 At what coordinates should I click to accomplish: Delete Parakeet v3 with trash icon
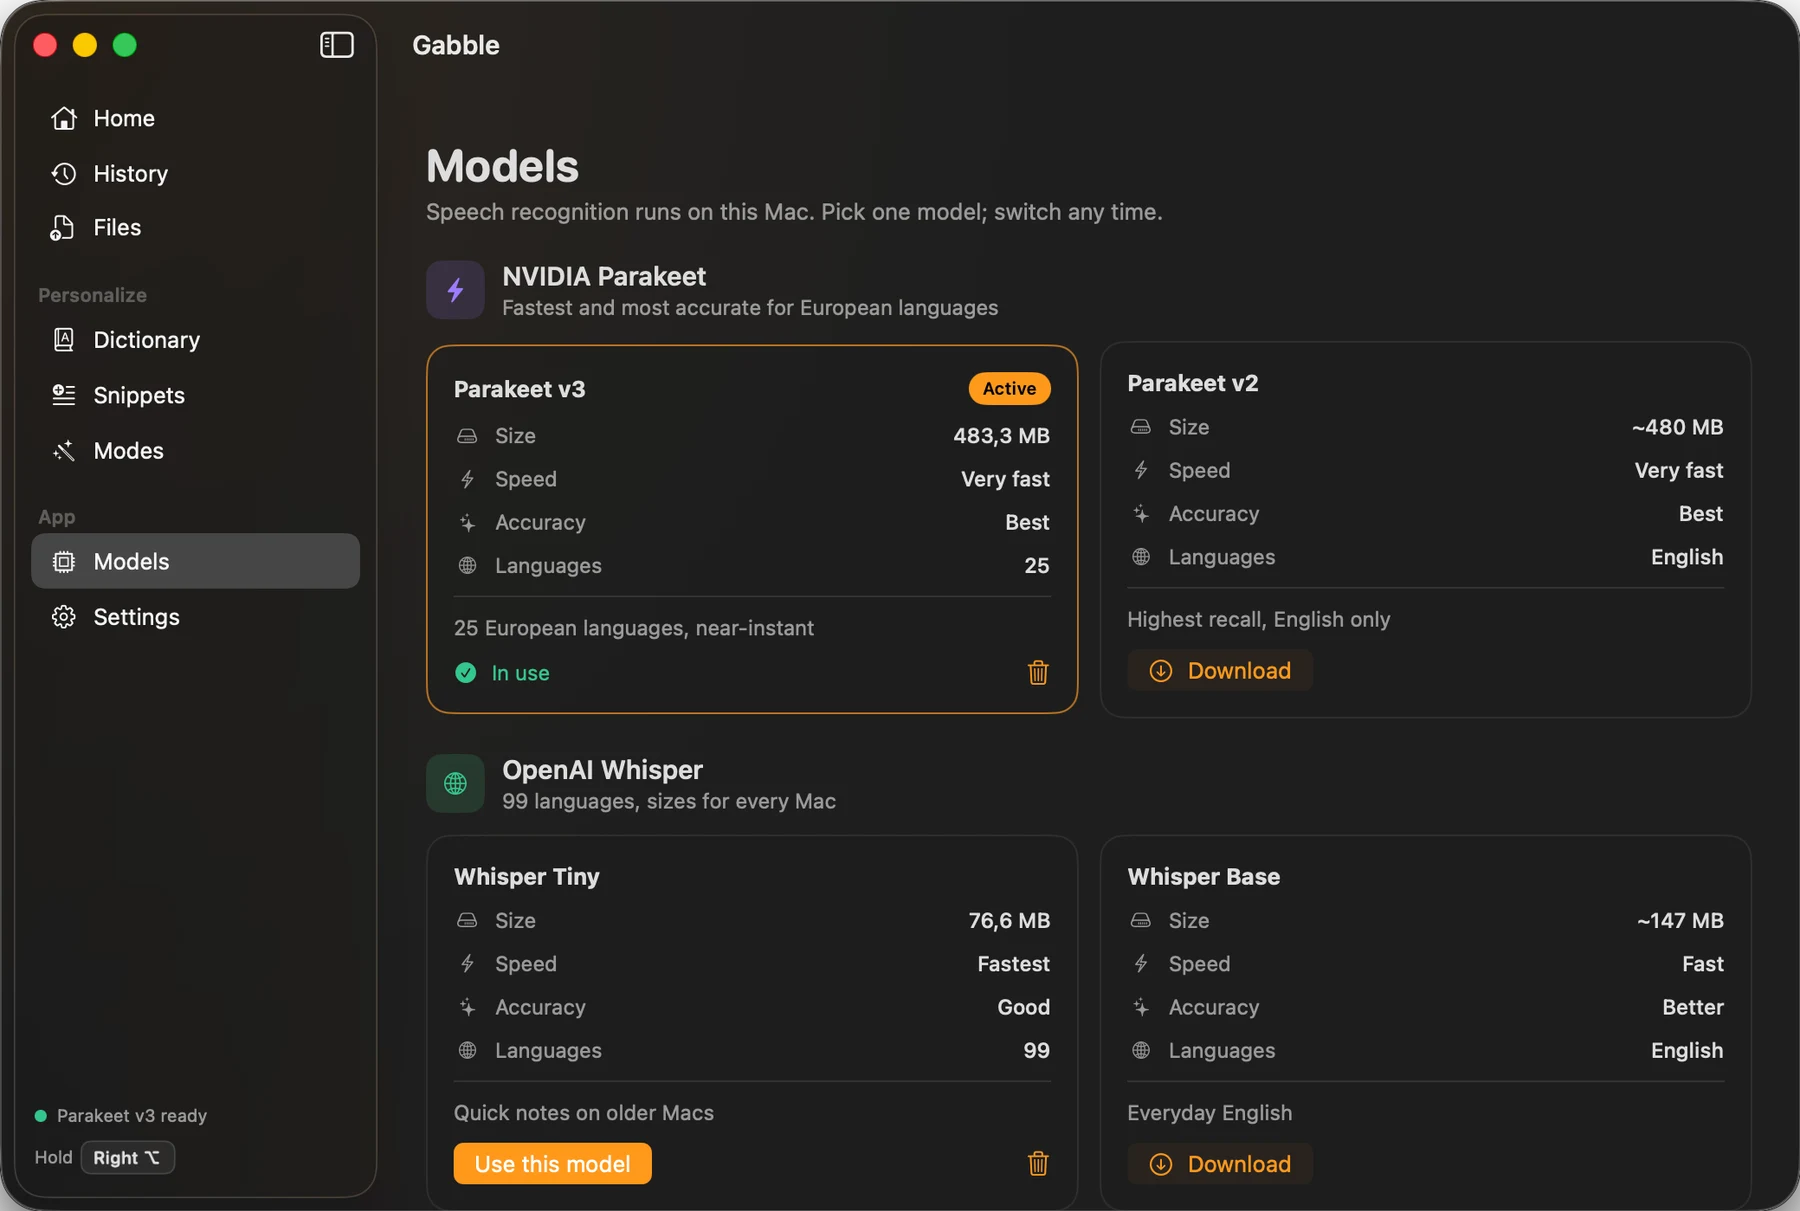point(1038,673)
